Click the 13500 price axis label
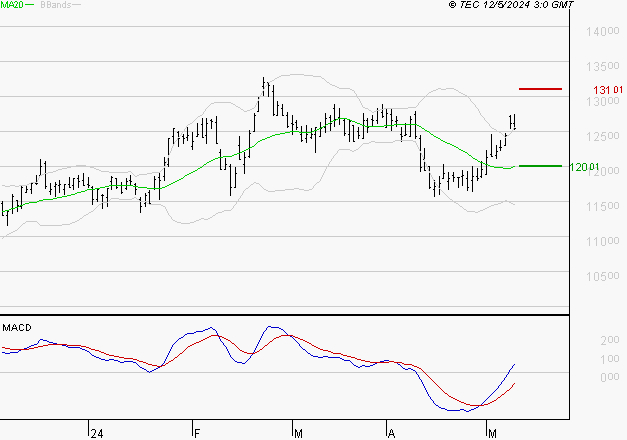Image resolution: width=627 pixels, height=440 pixels. pos(603,66)
